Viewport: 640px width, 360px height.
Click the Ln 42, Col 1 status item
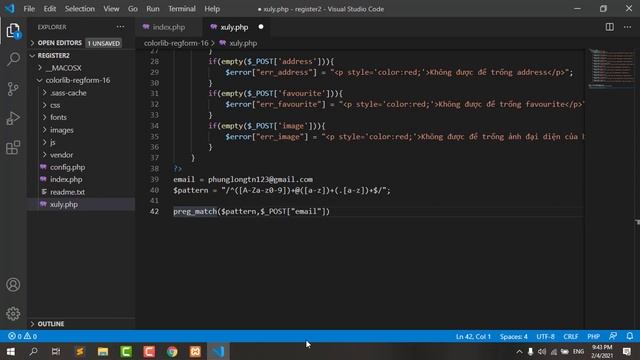point(473,336)
